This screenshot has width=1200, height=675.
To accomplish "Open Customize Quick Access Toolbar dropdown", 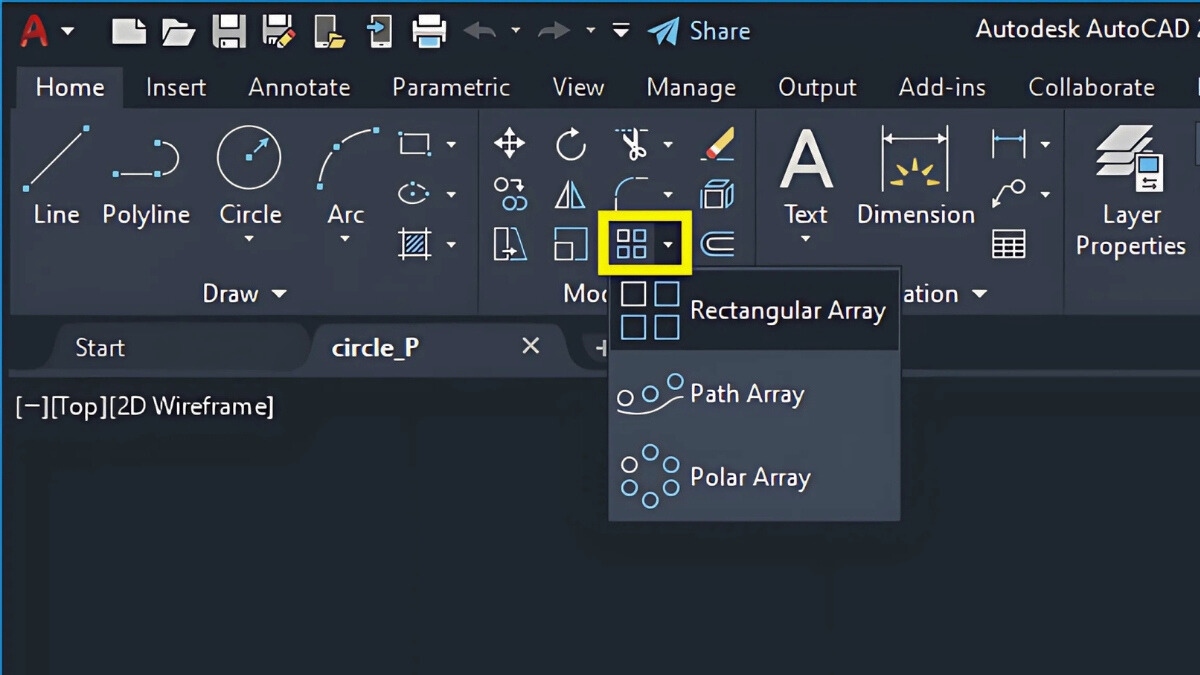I will (x=621, y=31).
